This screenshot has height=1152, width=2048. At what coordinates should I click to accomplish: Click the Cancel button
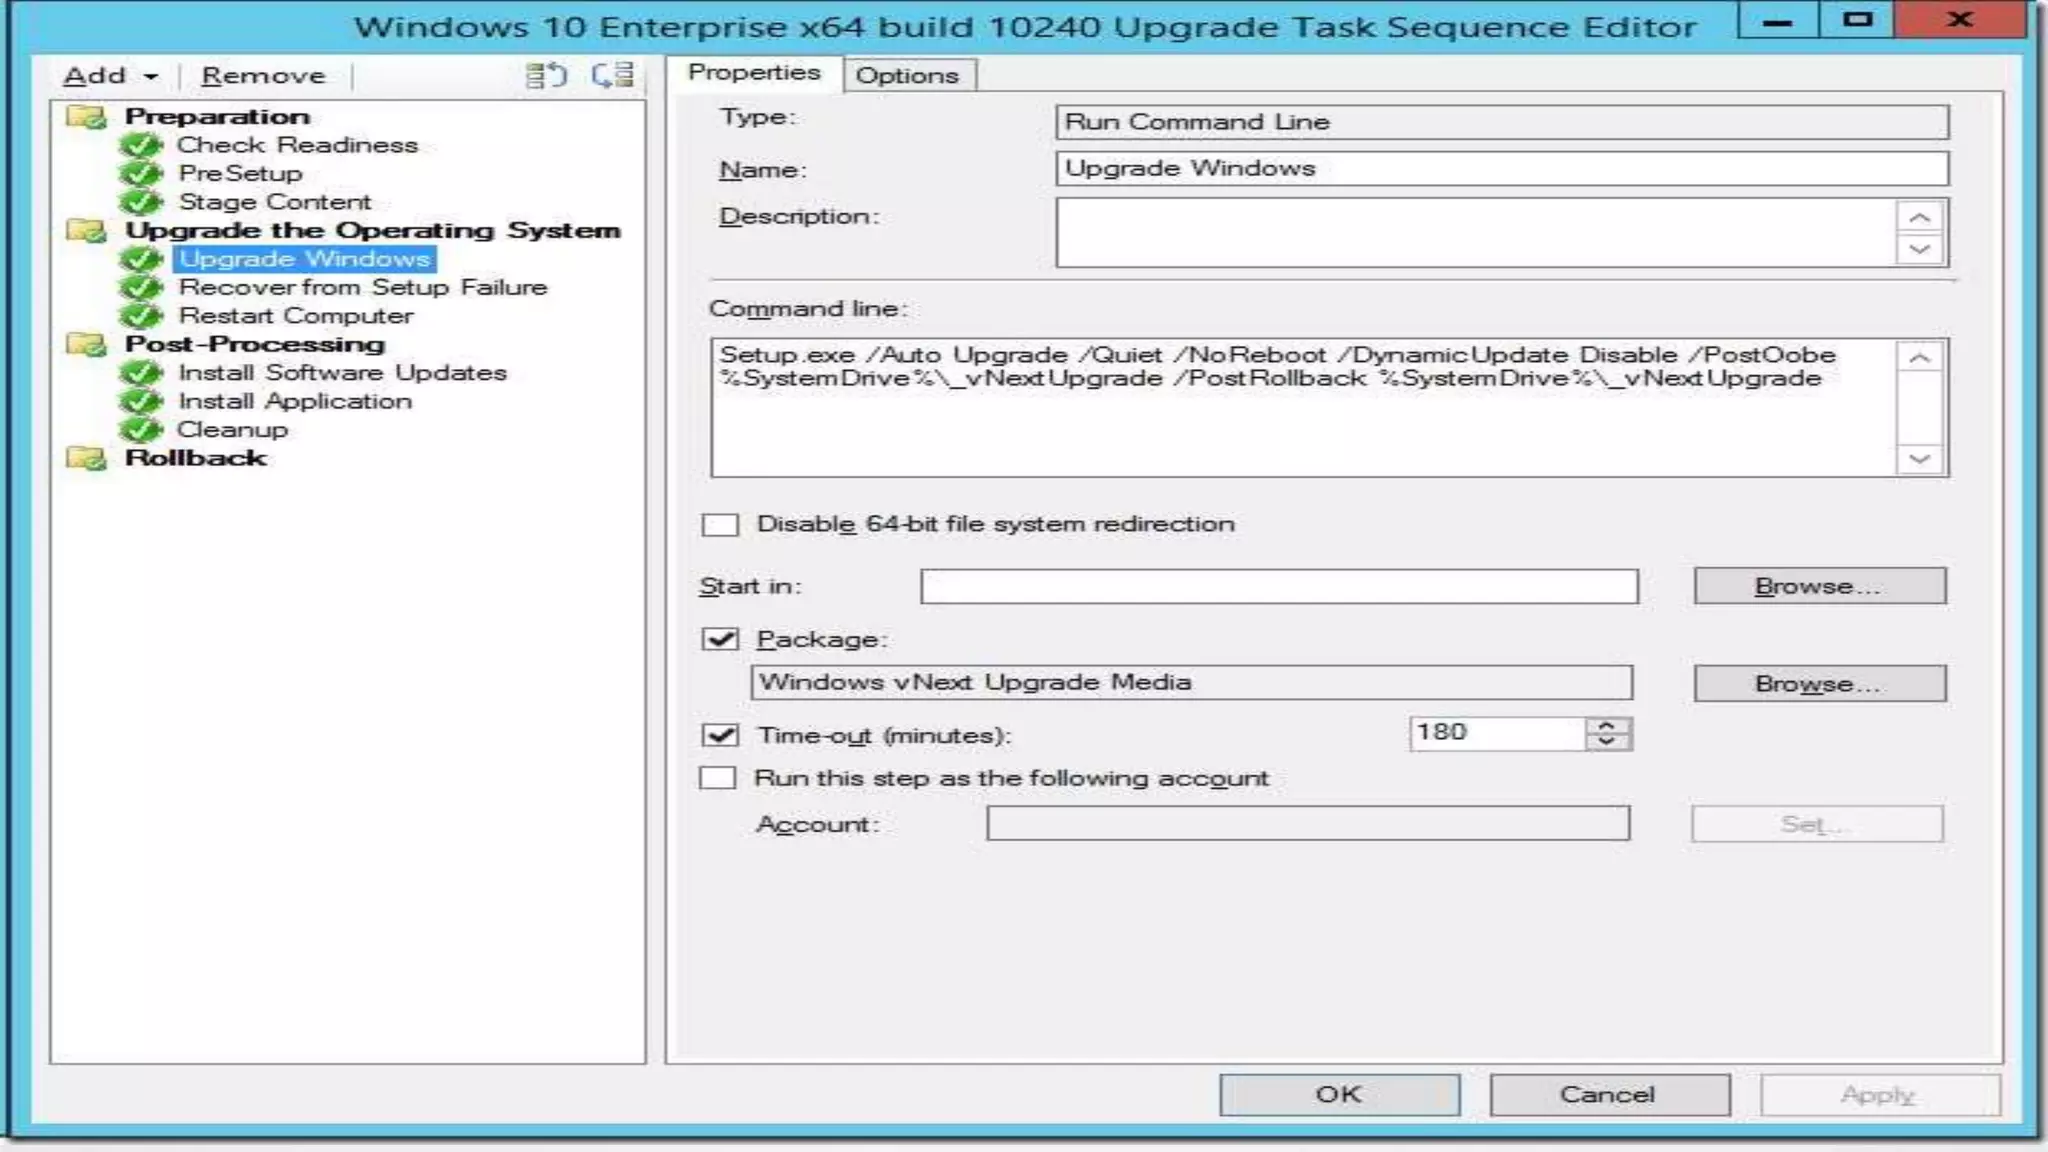coord(1609,1095)
